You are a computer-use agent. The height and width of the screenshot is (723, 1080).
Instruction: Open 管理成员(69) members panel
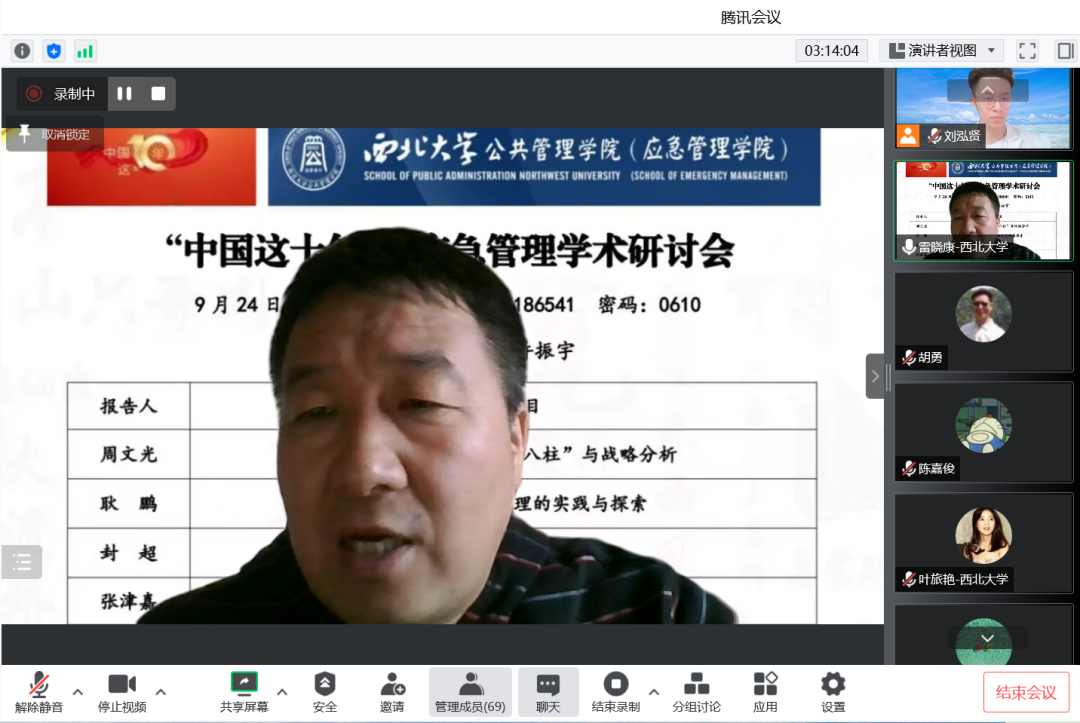tap(470, 692)
